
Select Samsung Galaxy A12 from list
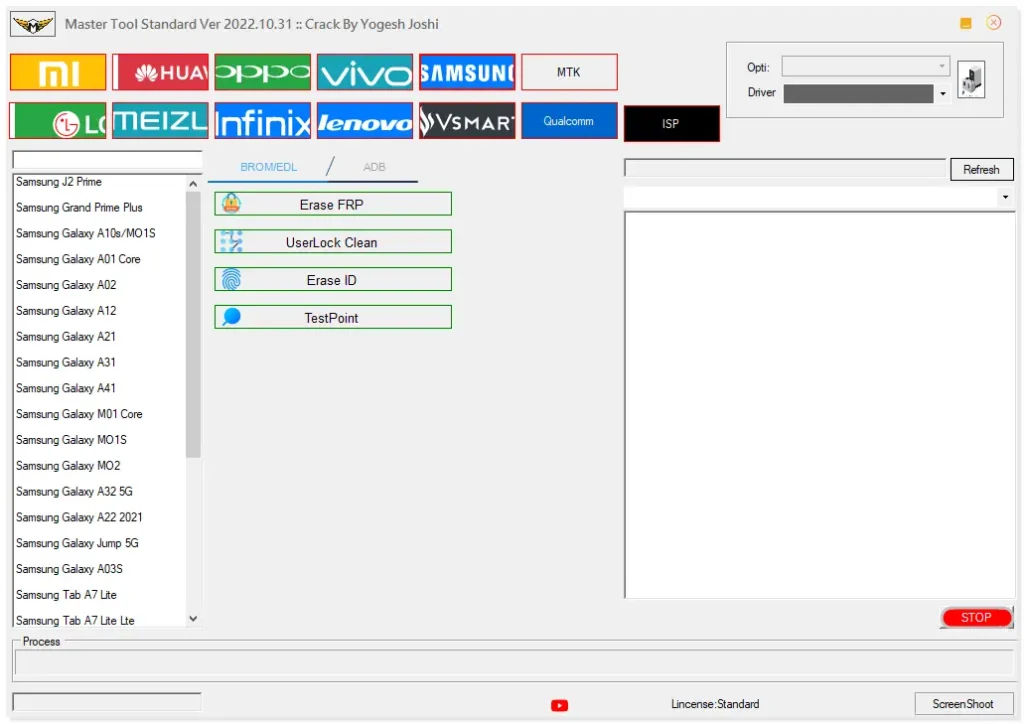tap(66, 311)
